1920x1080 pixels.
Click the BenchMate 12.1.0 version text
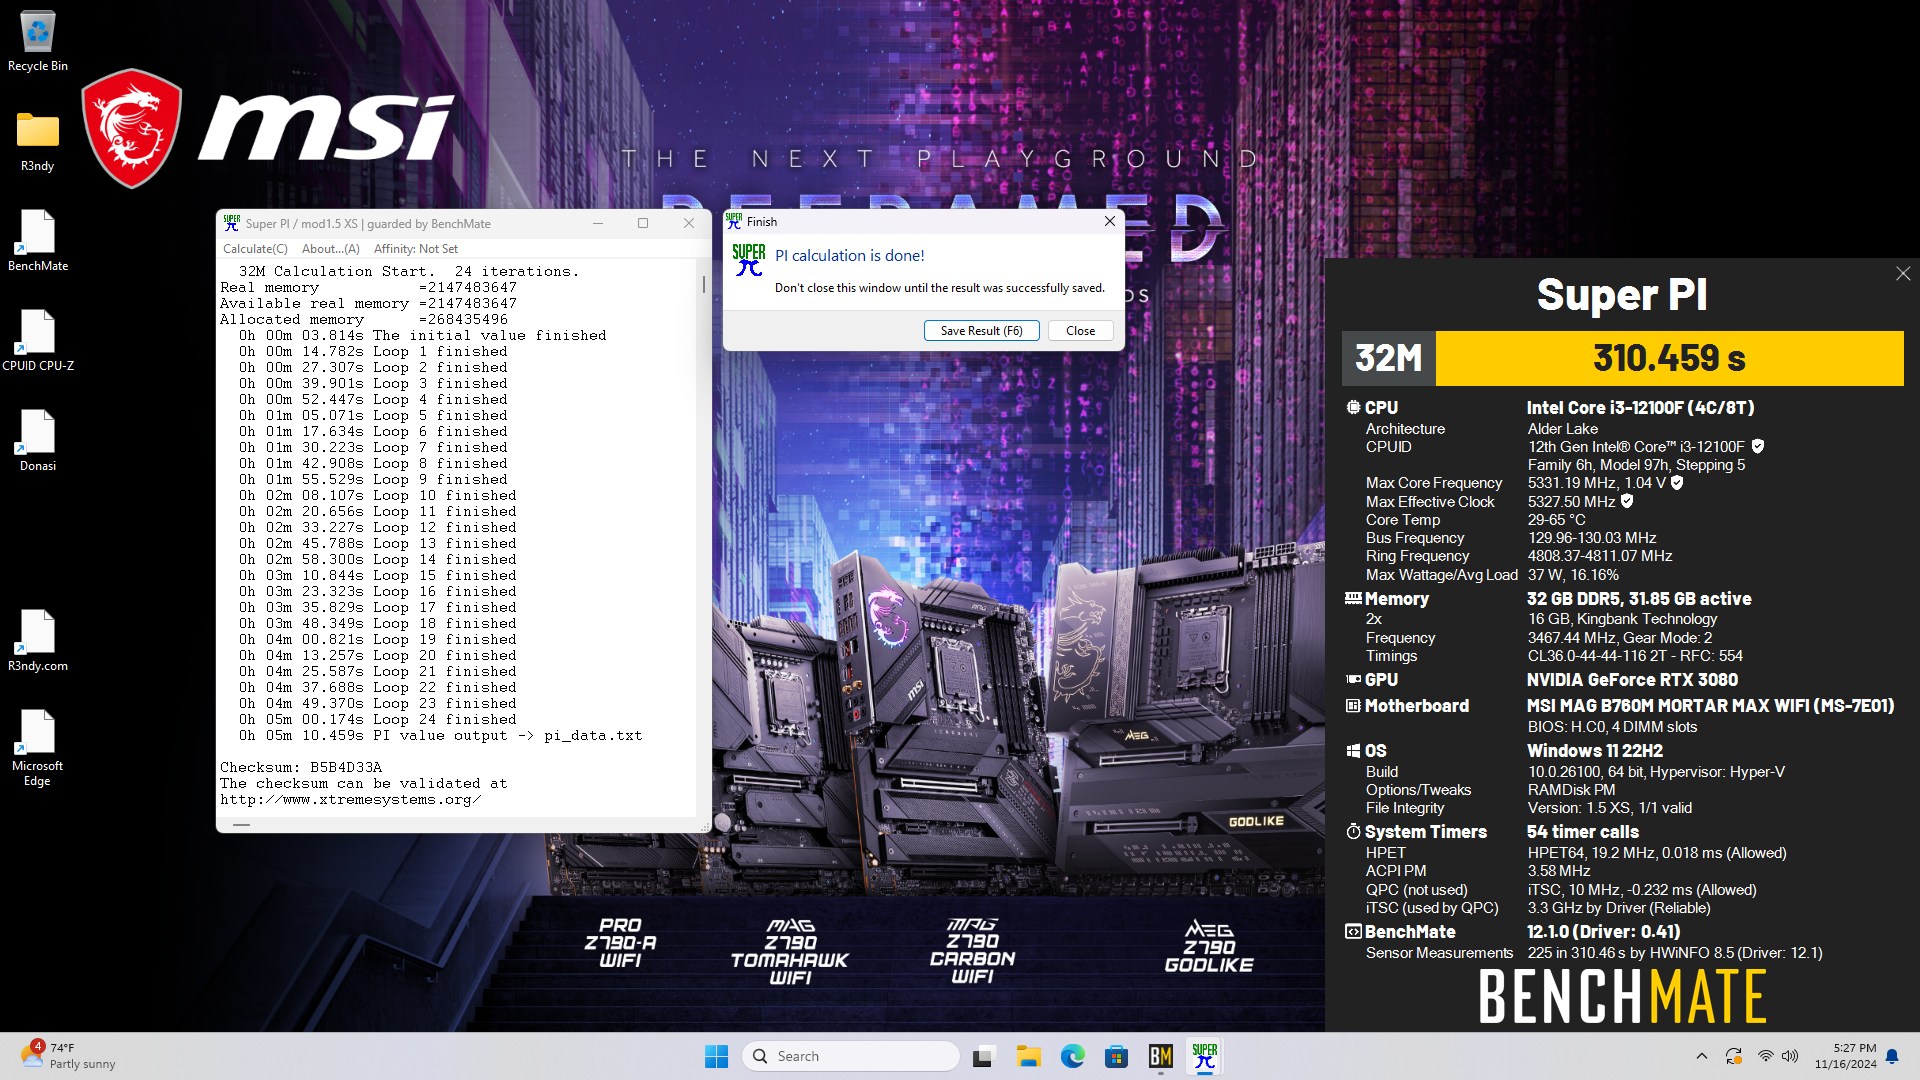(1603, 931)
